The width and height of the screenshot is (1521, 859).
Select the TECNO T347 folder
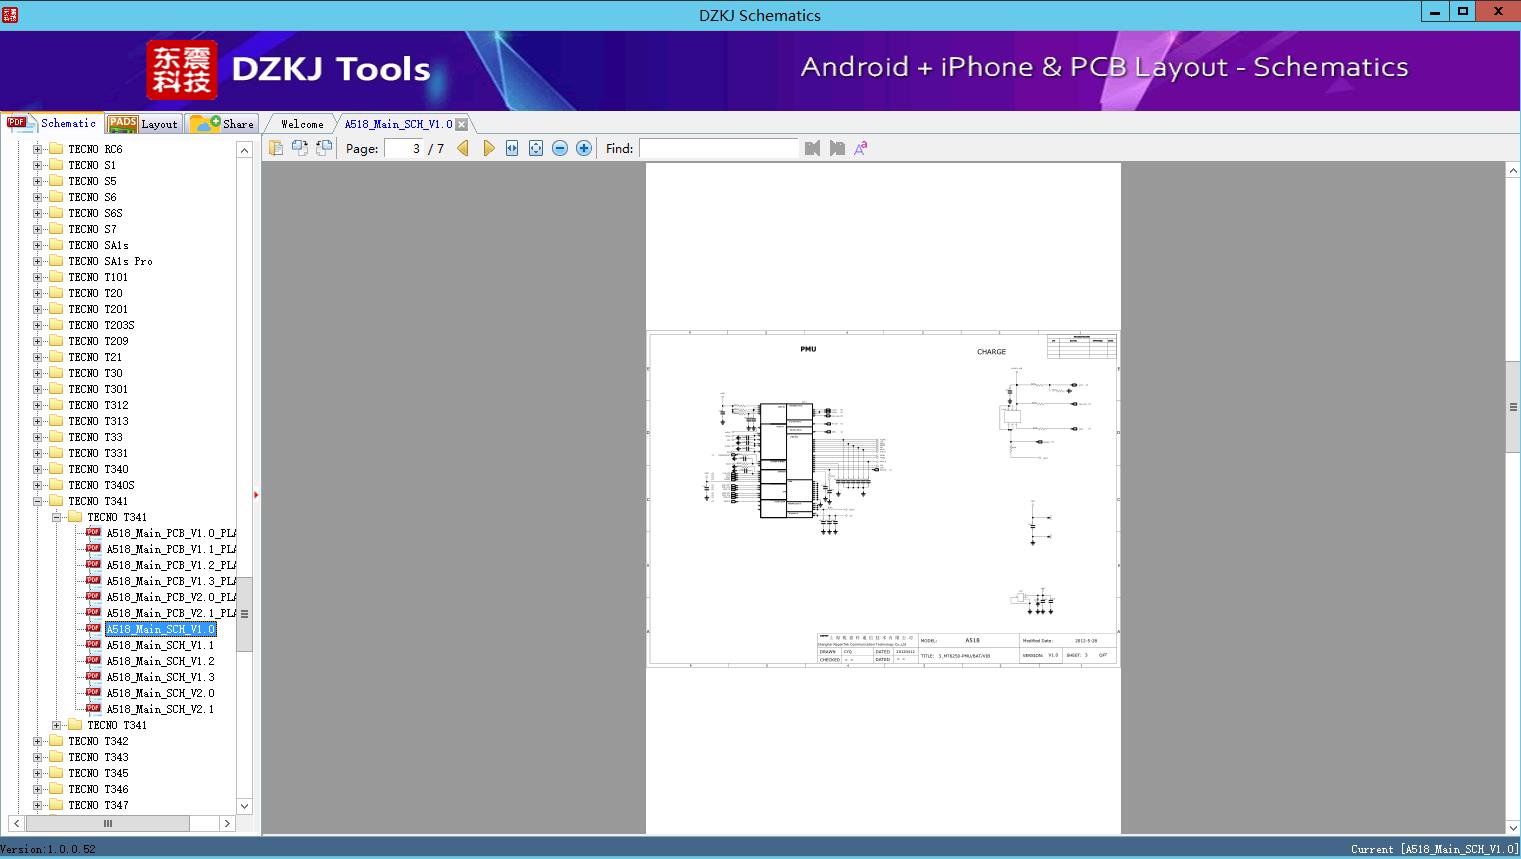coord(98,805)
